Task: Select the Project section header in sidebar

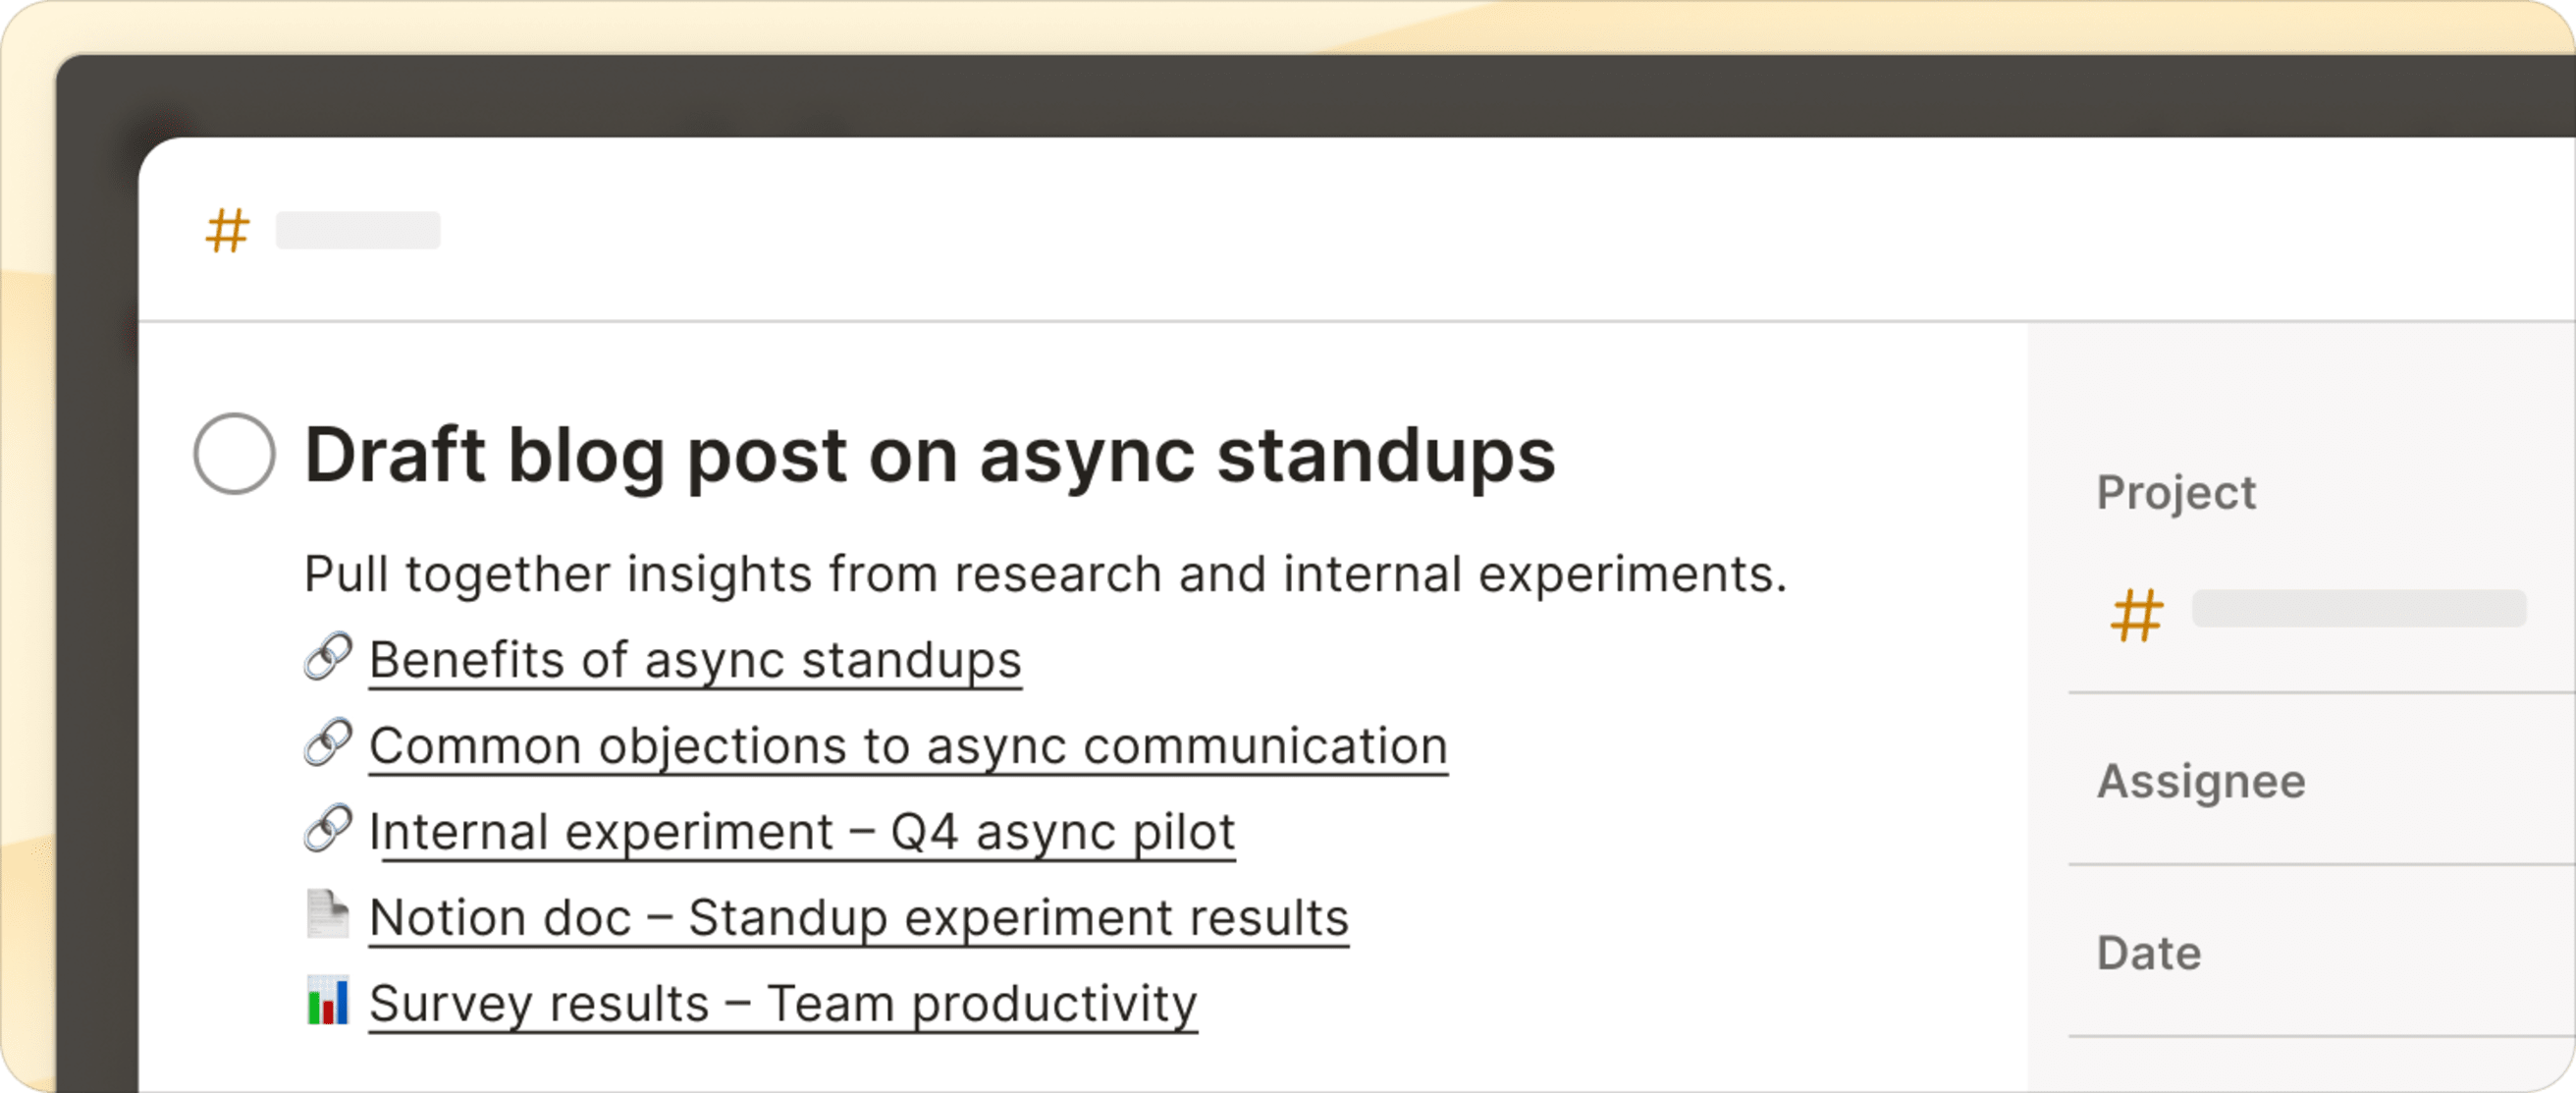Action: tap(2178, 491)
